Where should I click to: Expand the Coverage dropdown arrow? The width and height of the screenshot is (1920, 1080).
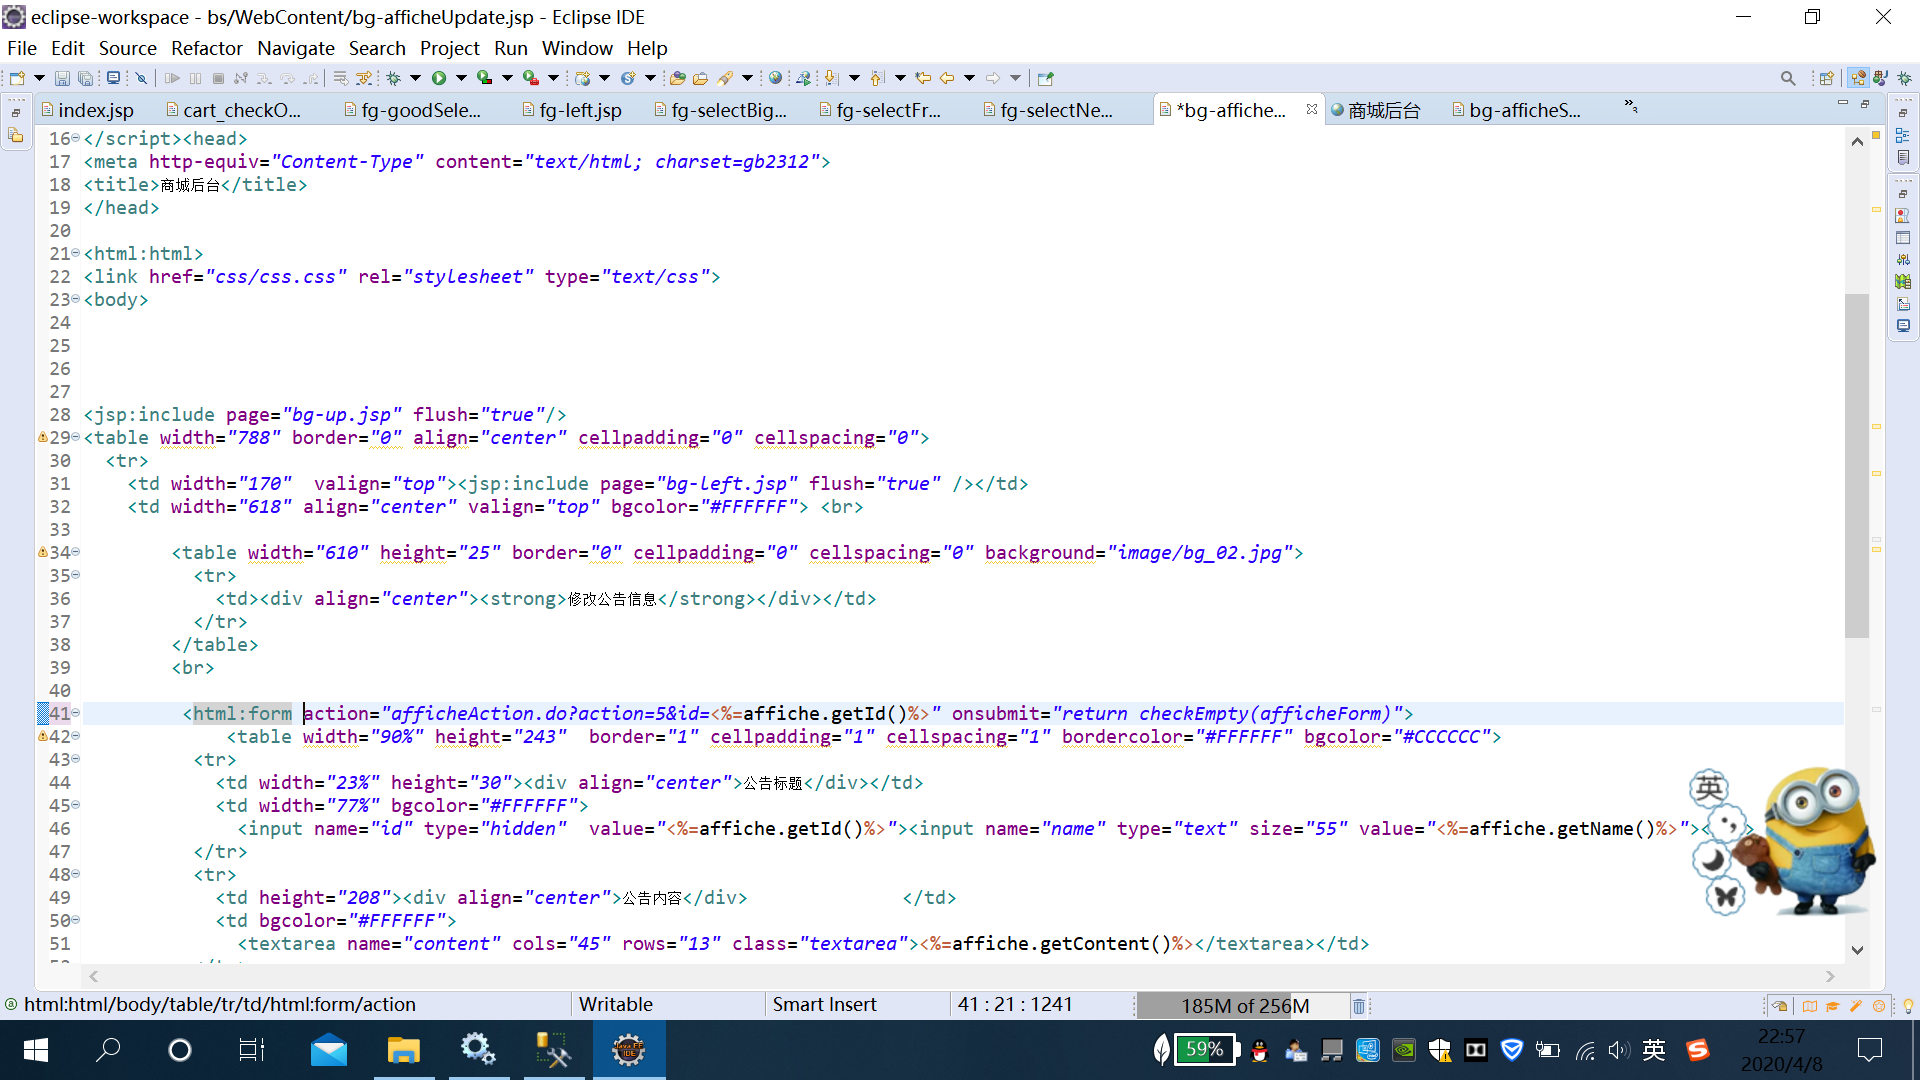tap(507, 78)
